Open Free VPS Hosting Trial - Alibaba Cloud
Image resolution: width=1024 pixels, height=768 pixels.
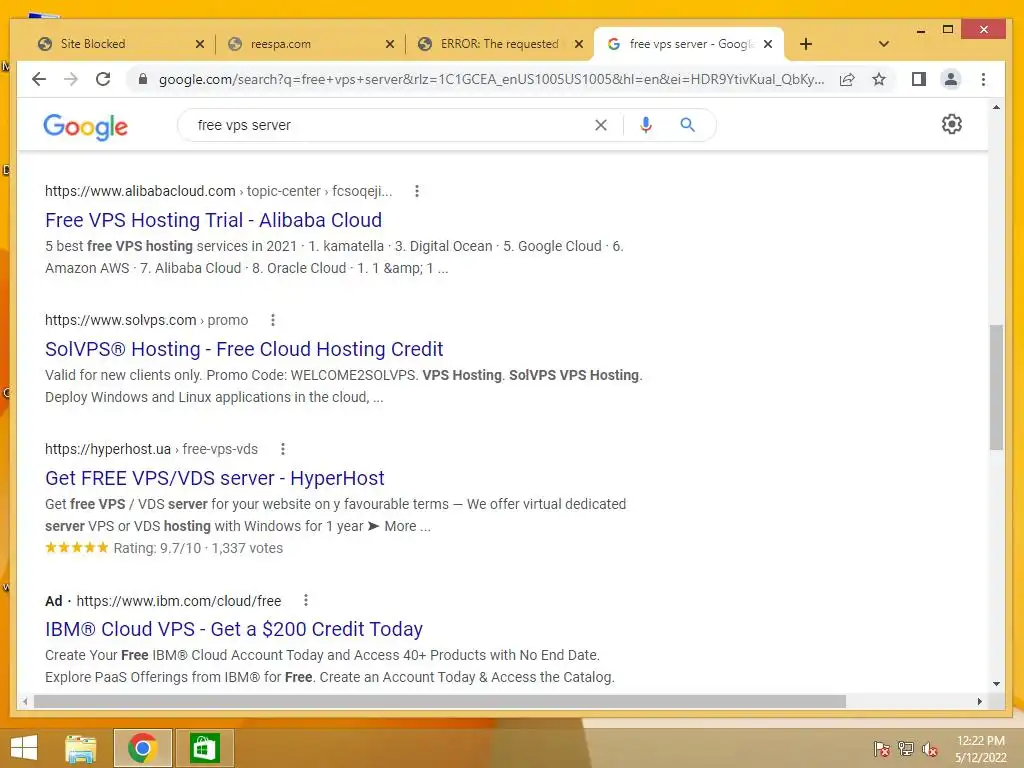(214, 220)
